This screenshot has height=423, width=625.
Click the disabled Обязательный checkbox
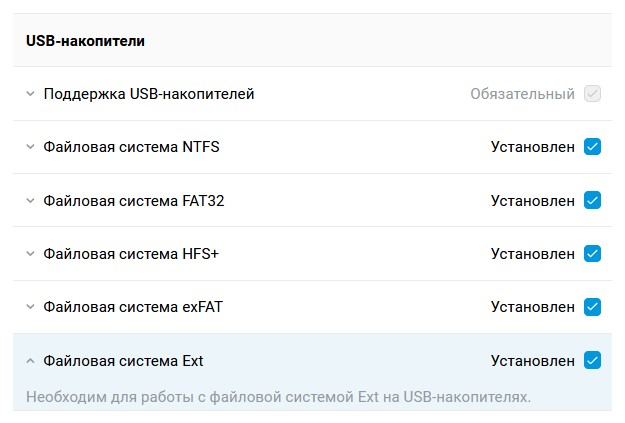(592, 94)
